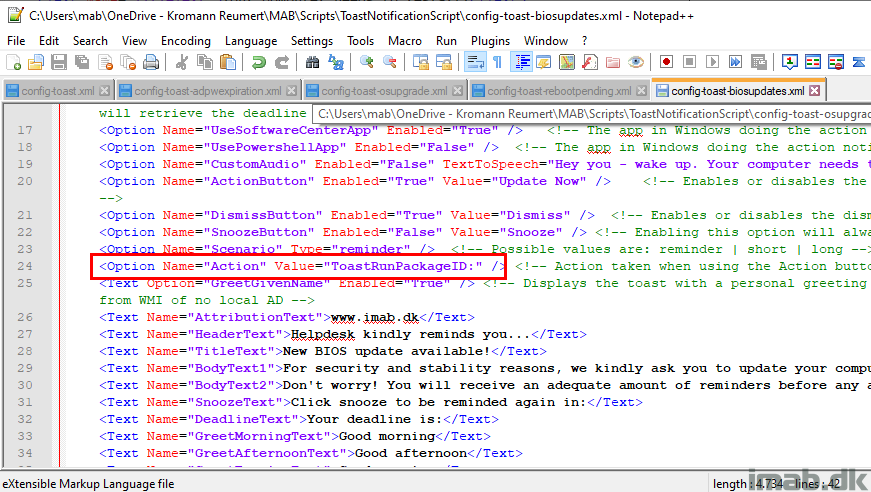Stop macro recording with the stop icon
871x492 pixels.
click(x=689, y=62)
